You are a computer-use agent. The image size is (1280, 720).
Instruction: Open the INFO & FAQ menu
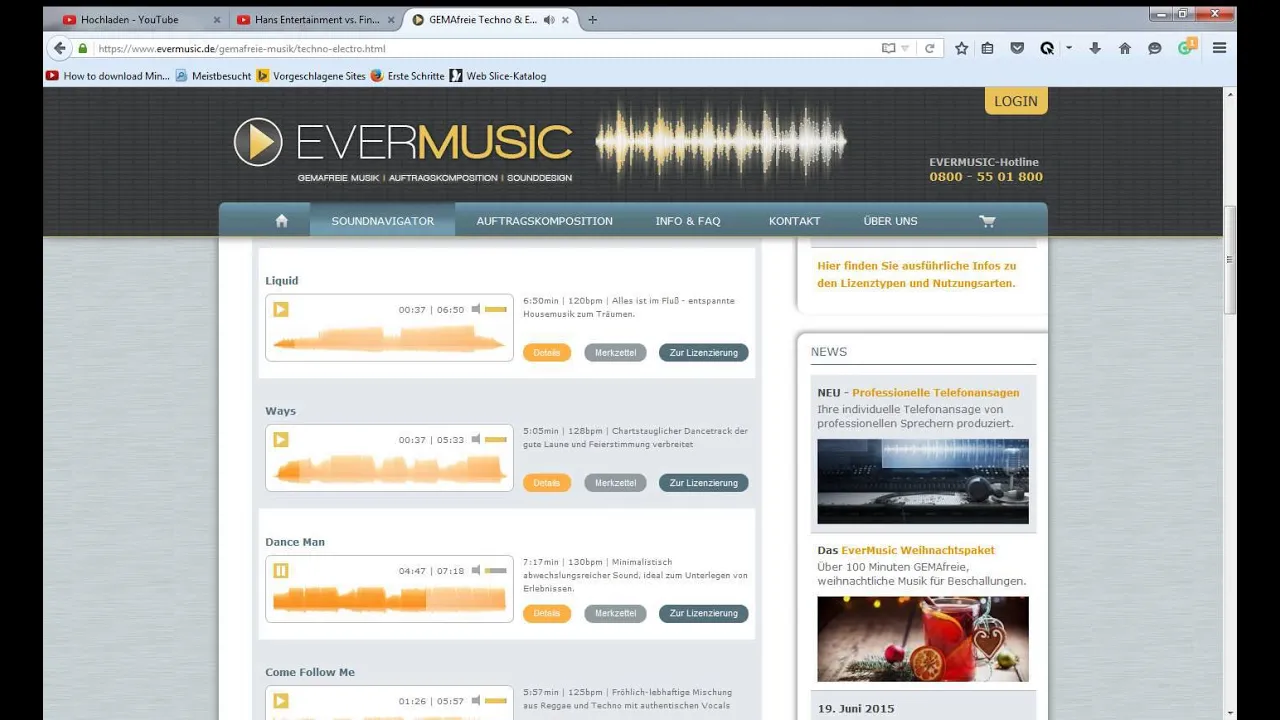(688, 221)
